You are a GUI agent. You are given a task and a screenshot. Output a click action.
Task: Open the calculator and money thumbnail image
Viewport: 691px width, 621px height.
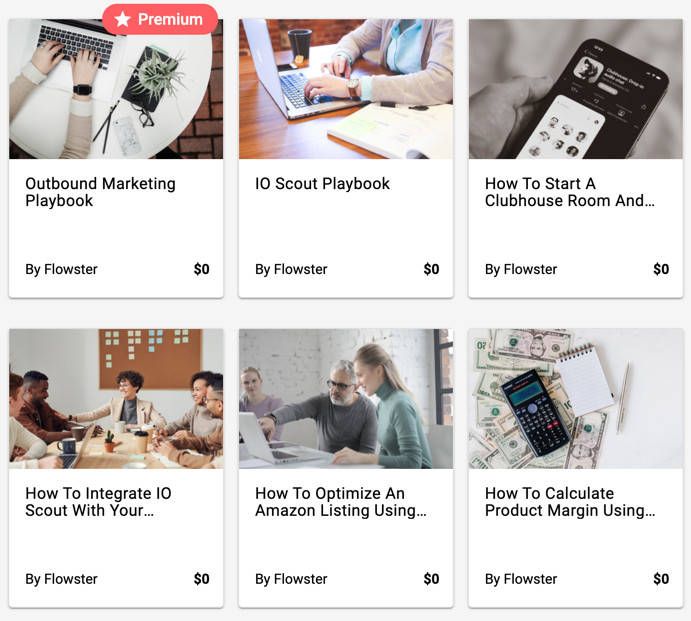coord(576,398)
